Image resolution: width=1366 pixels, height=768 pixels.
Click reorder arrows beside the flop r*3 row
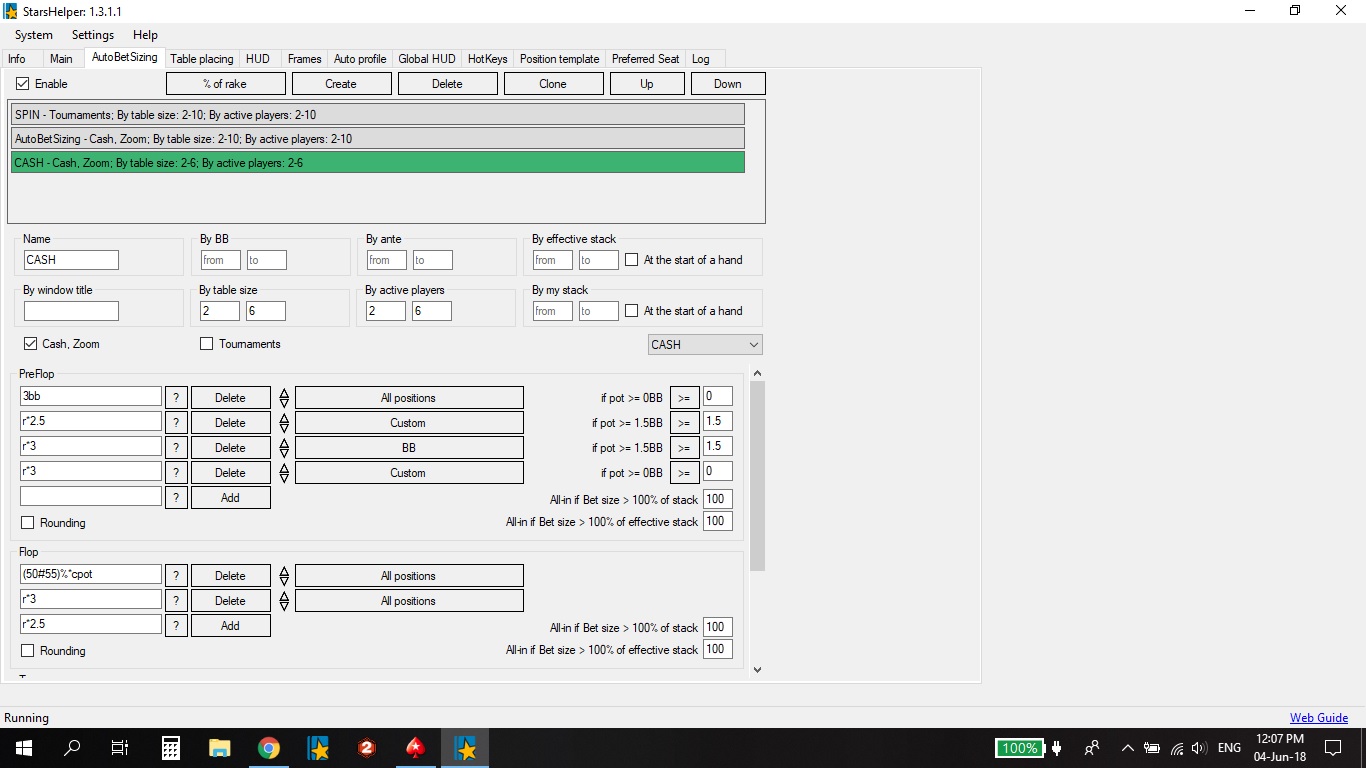click(284, 601)
